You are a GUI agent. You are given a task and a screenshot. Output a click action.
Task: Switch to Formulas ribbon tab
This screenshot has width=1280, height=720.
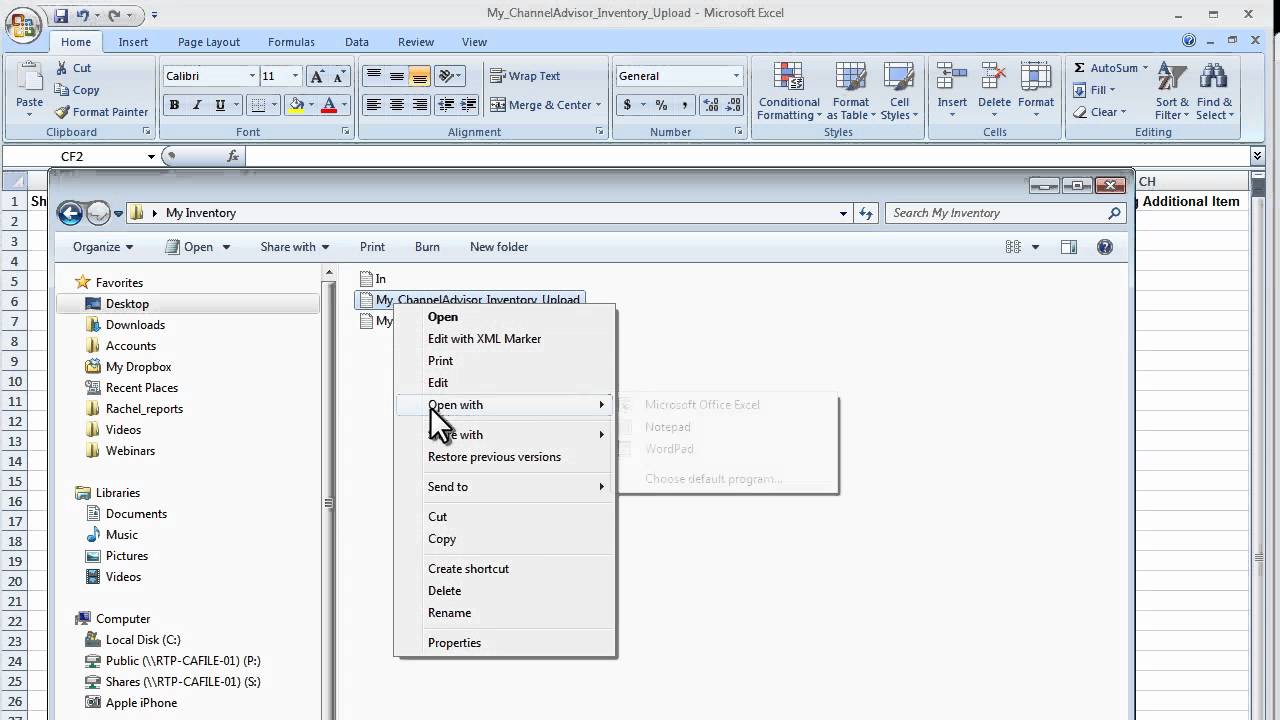click(291, 42)
